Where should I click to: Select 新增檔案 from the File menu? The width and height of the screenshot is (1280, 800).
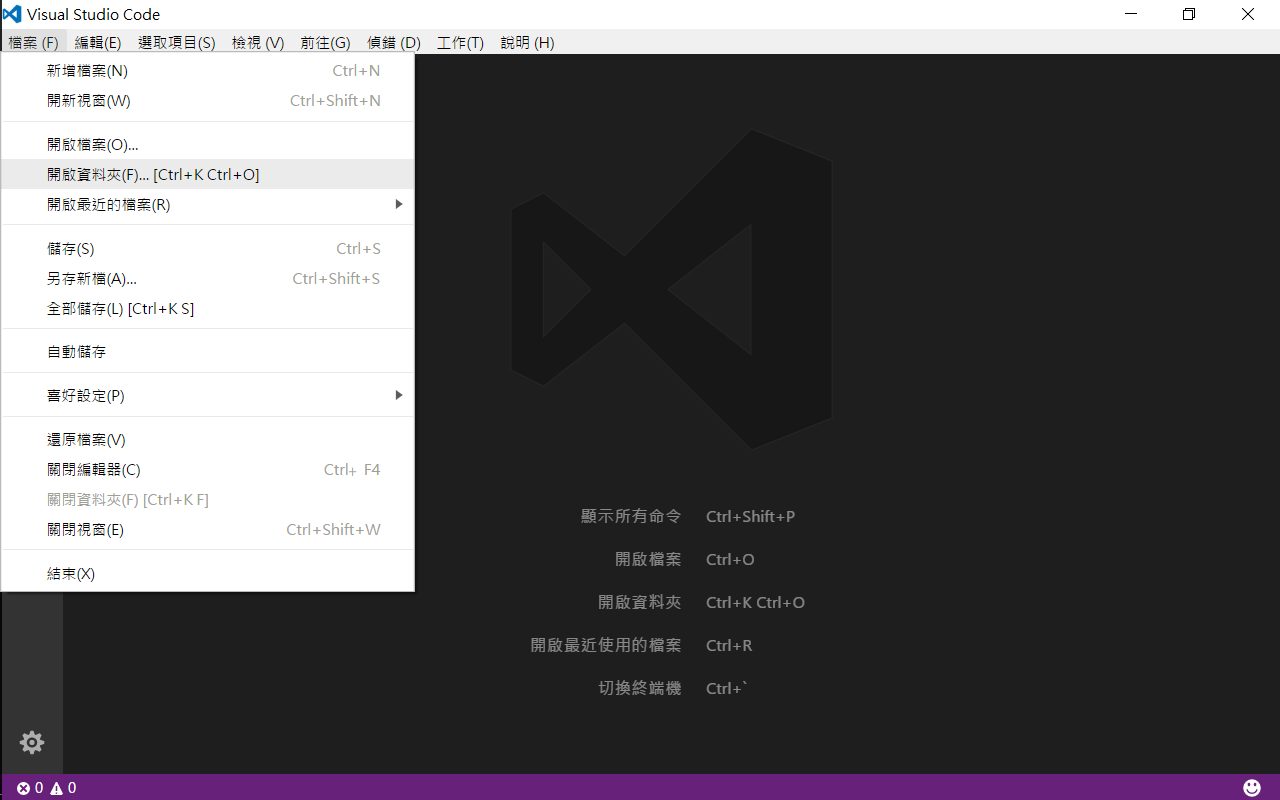86,70
